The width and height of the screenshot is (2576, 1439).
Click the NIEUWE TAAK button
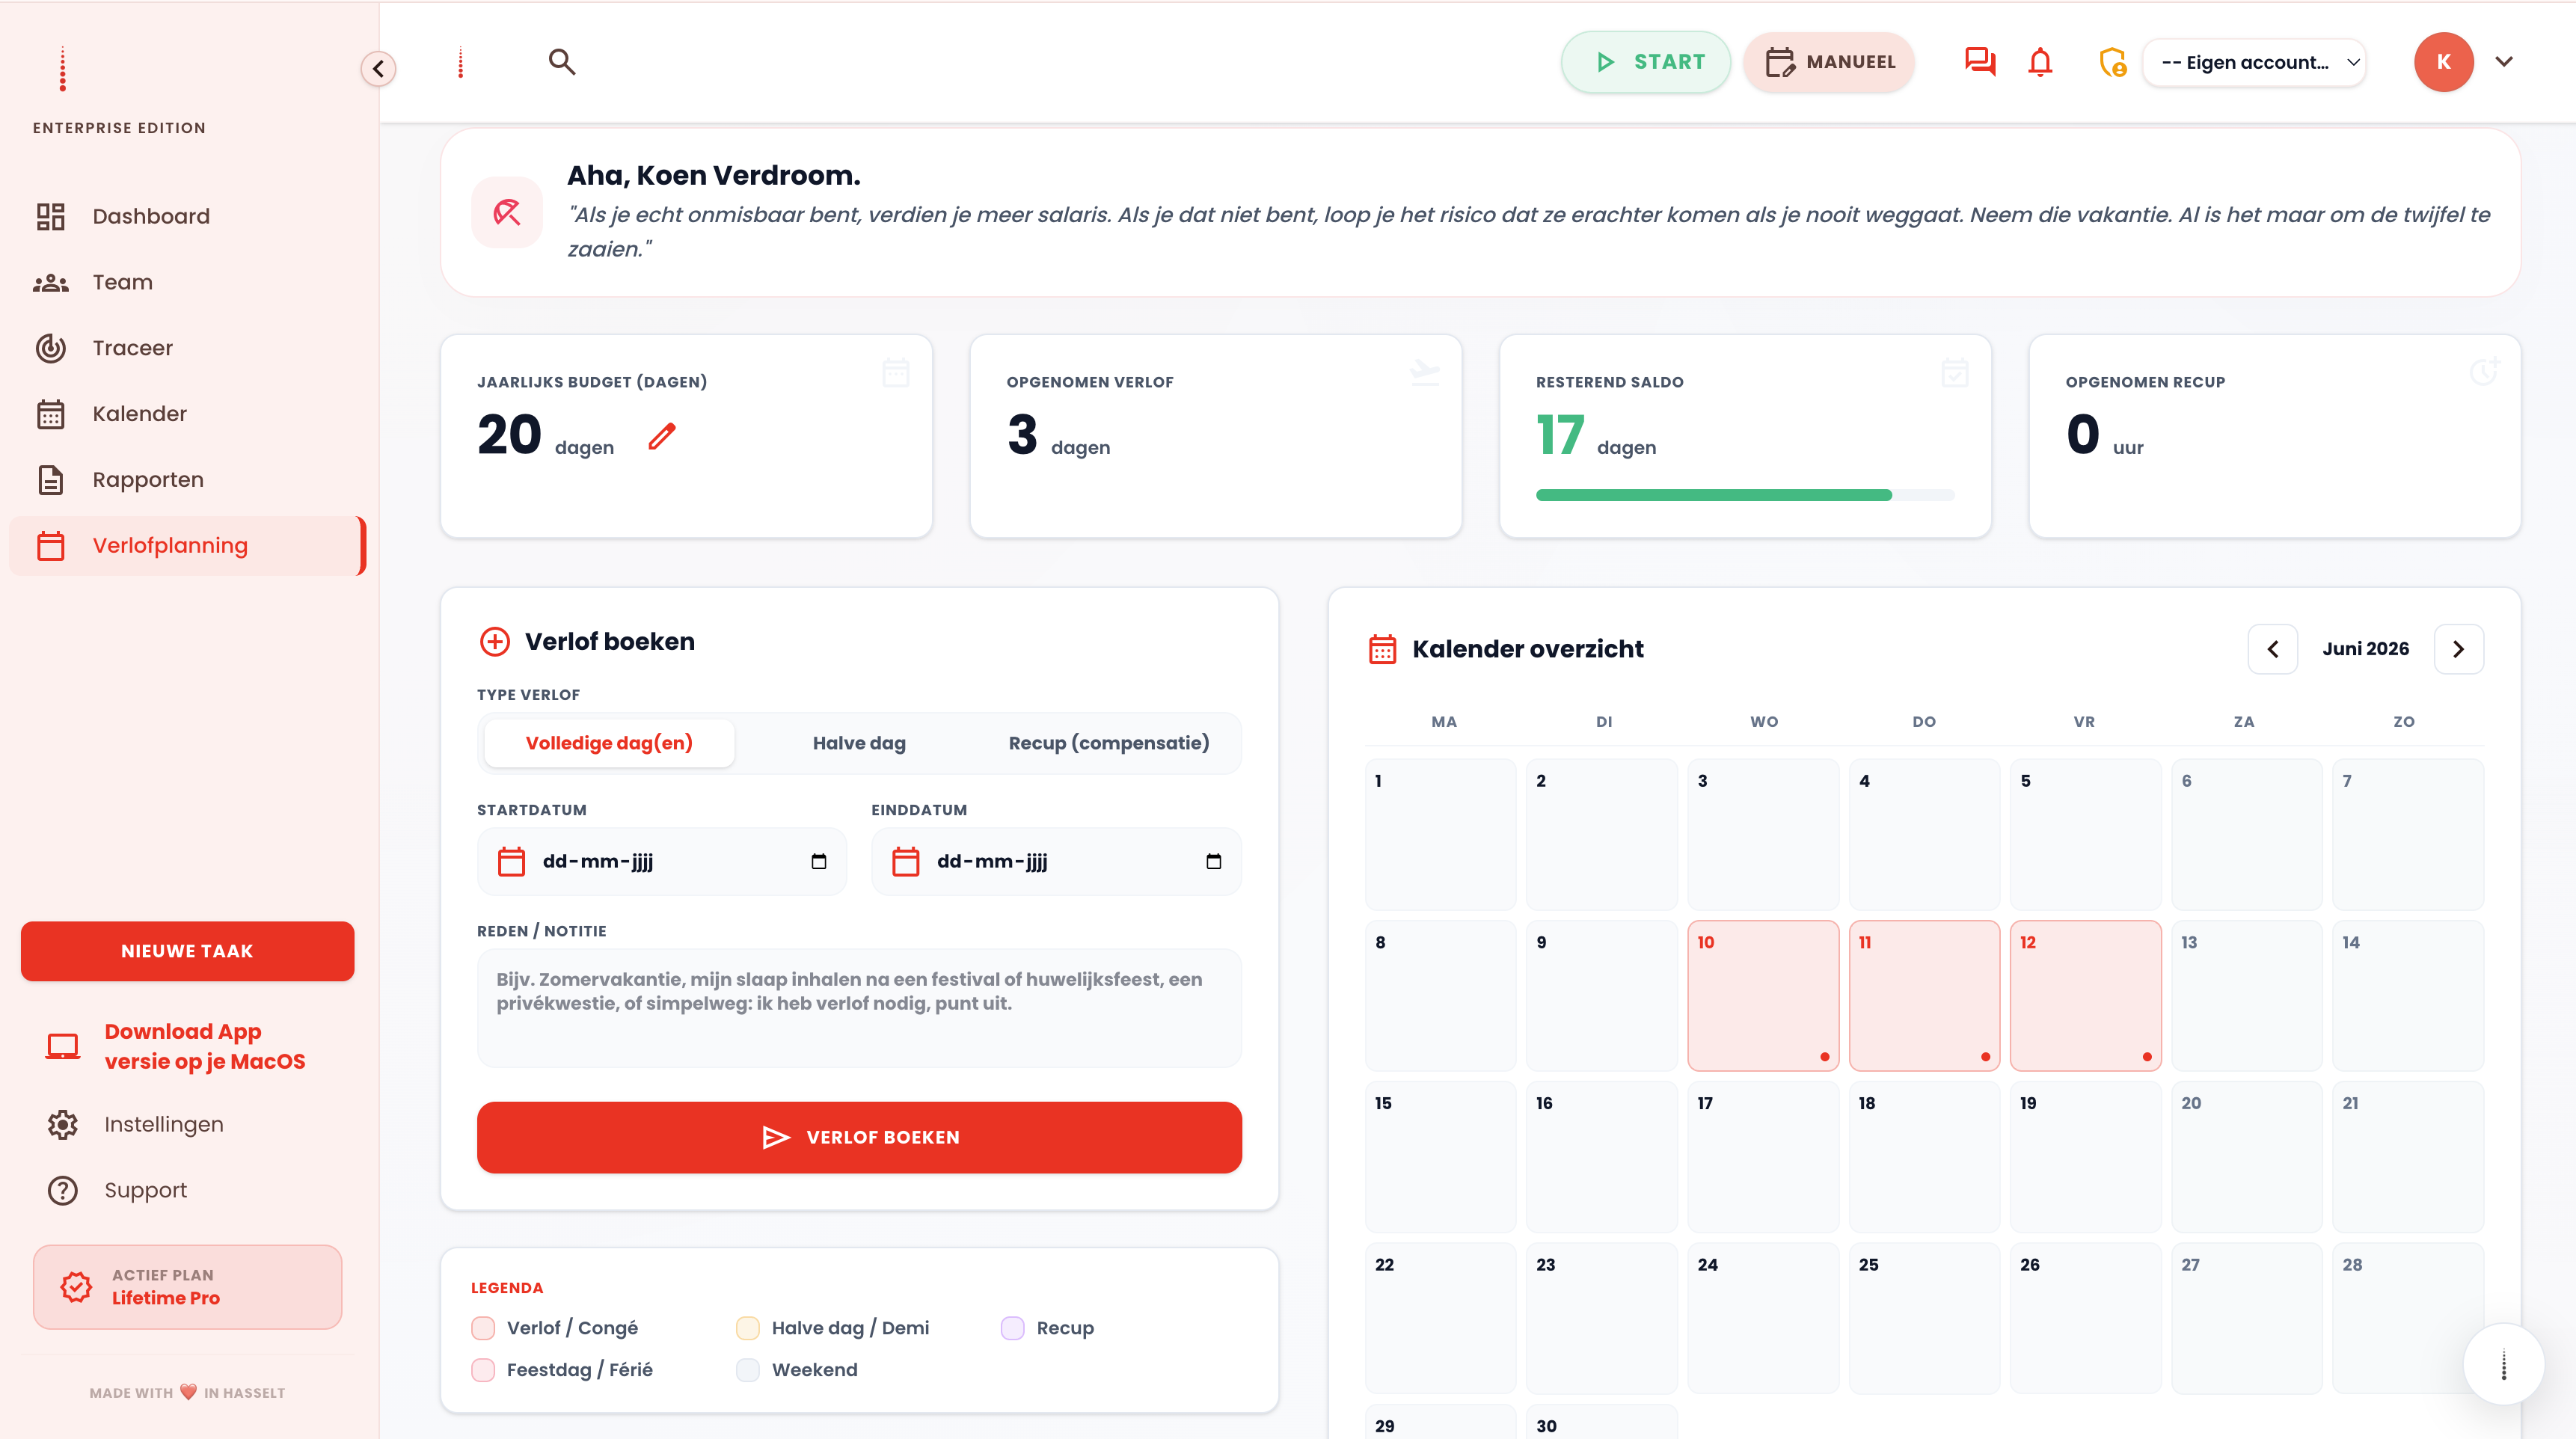point(187,951)
